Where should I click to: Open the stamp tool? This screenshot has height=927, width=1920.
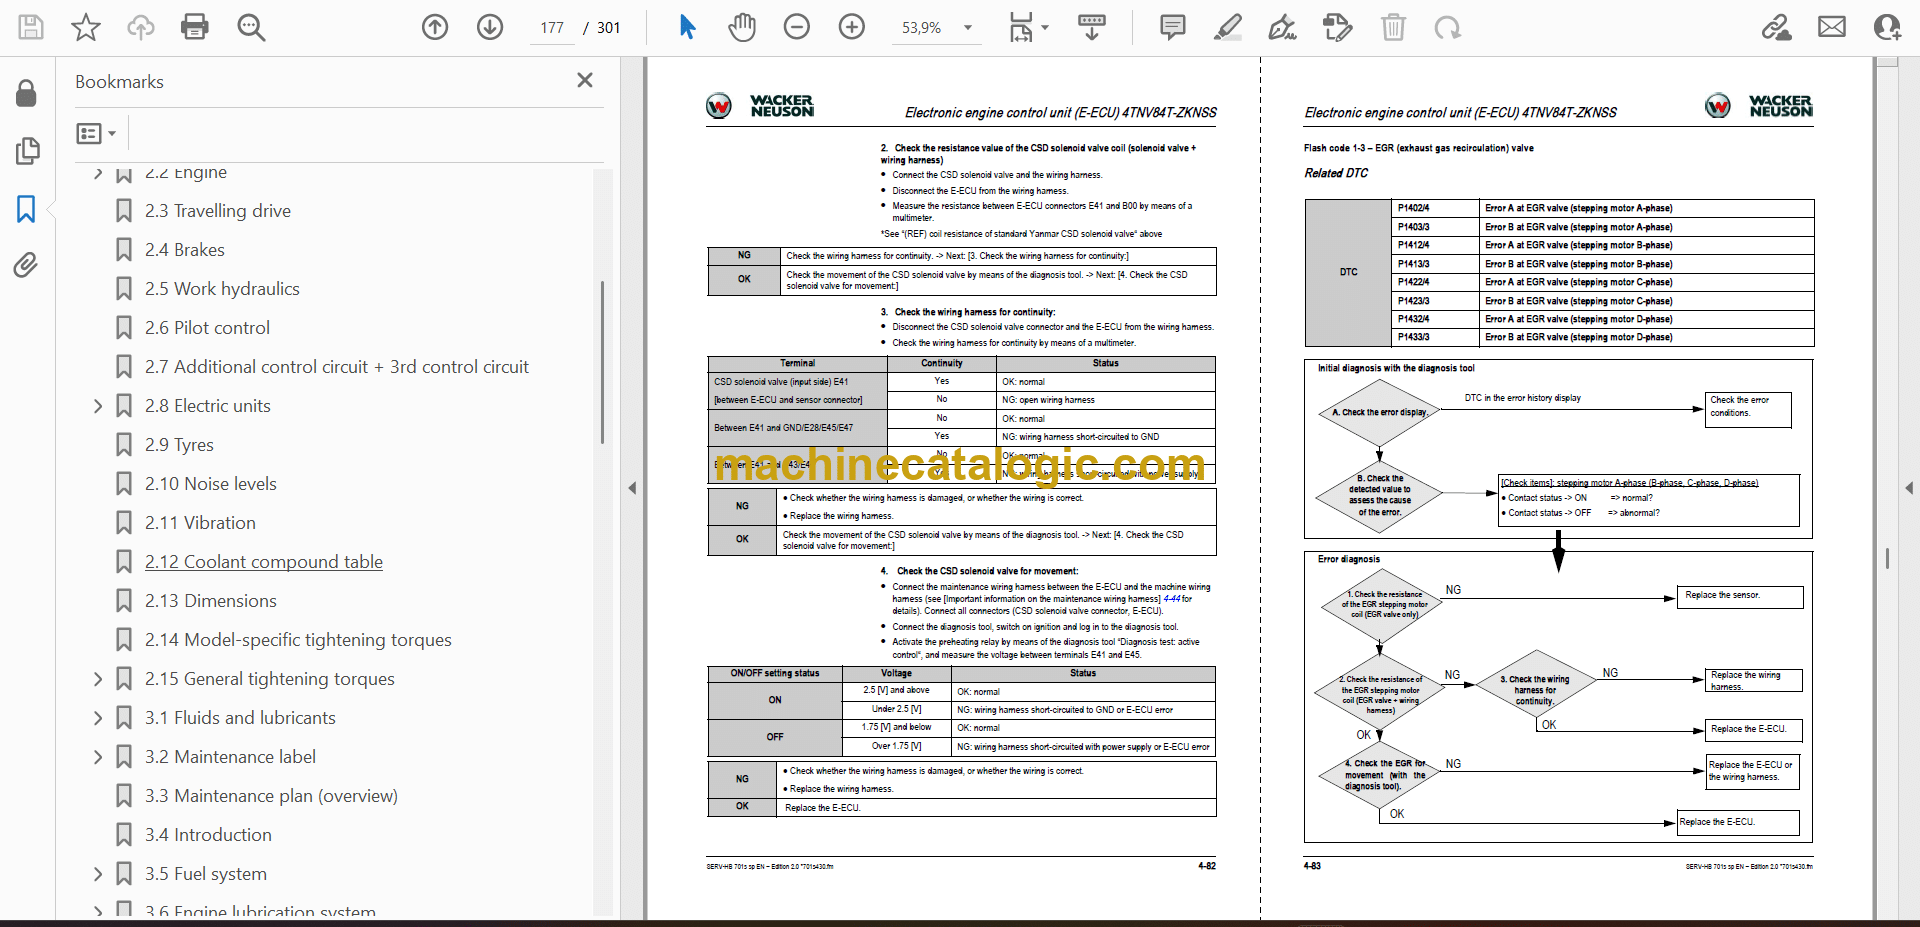click(x=1337, y=27)
